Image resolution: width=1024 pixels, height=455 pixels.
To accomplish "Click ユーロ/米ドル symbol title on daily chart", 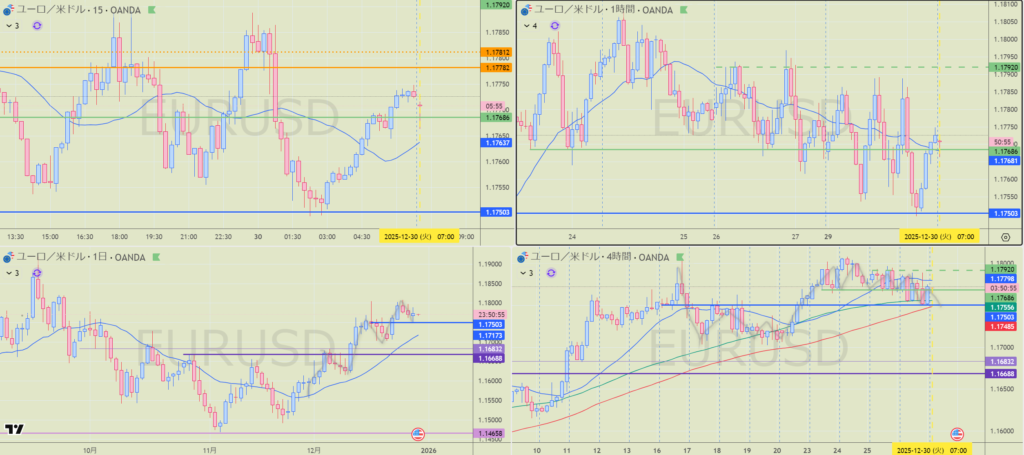I will 50,257.
